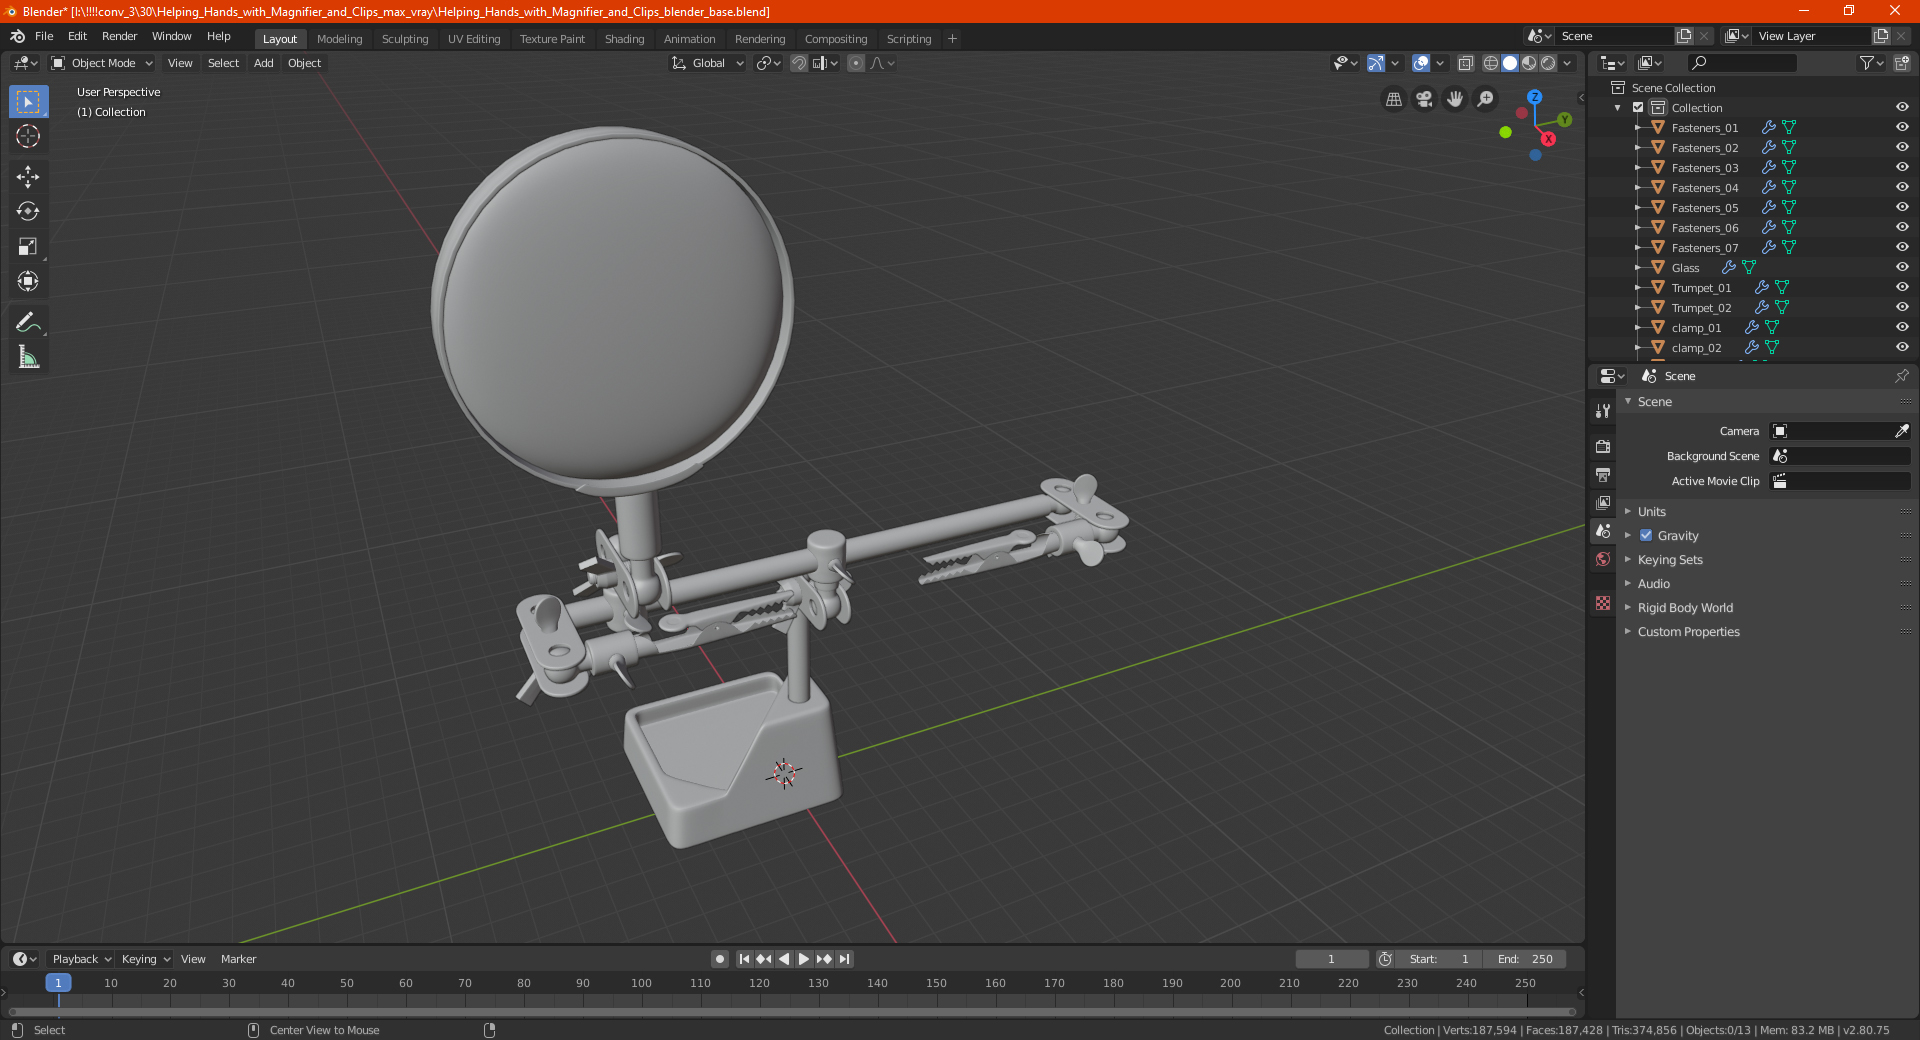1920x1040 pixels.
Task: Toggle viewport overlays
Action: (1421, 63)
